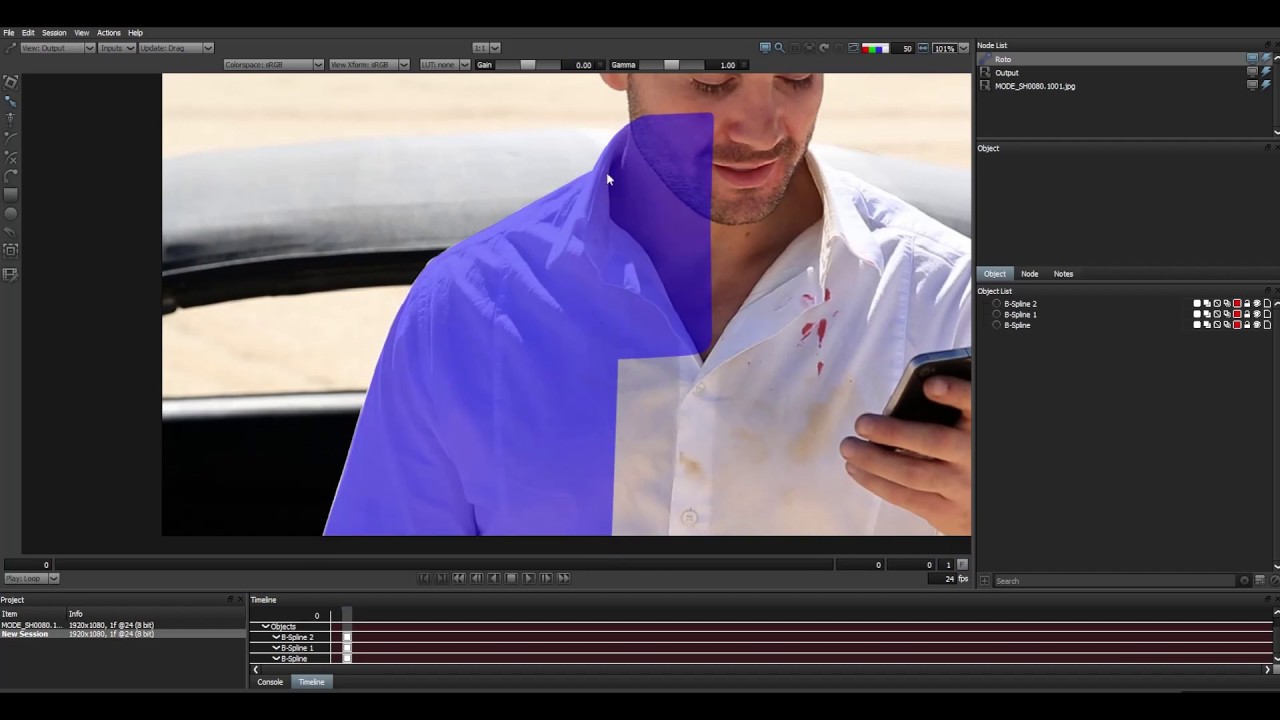This screenshot has width=1280, height=720.
Task: Select the Tracker tool
Action: pyautogui.click(x=11, y=250)
